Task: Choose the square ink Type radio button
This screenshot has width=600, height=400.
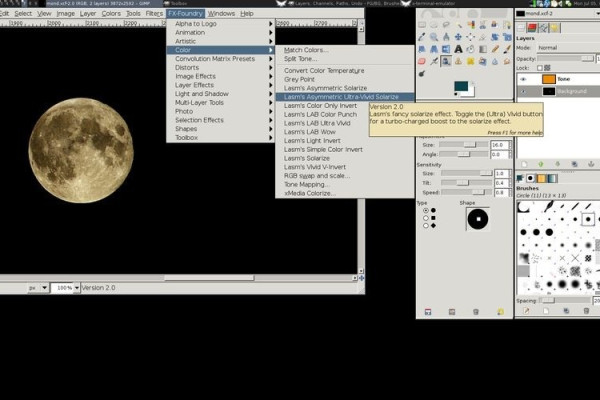Action: point(426,218)
